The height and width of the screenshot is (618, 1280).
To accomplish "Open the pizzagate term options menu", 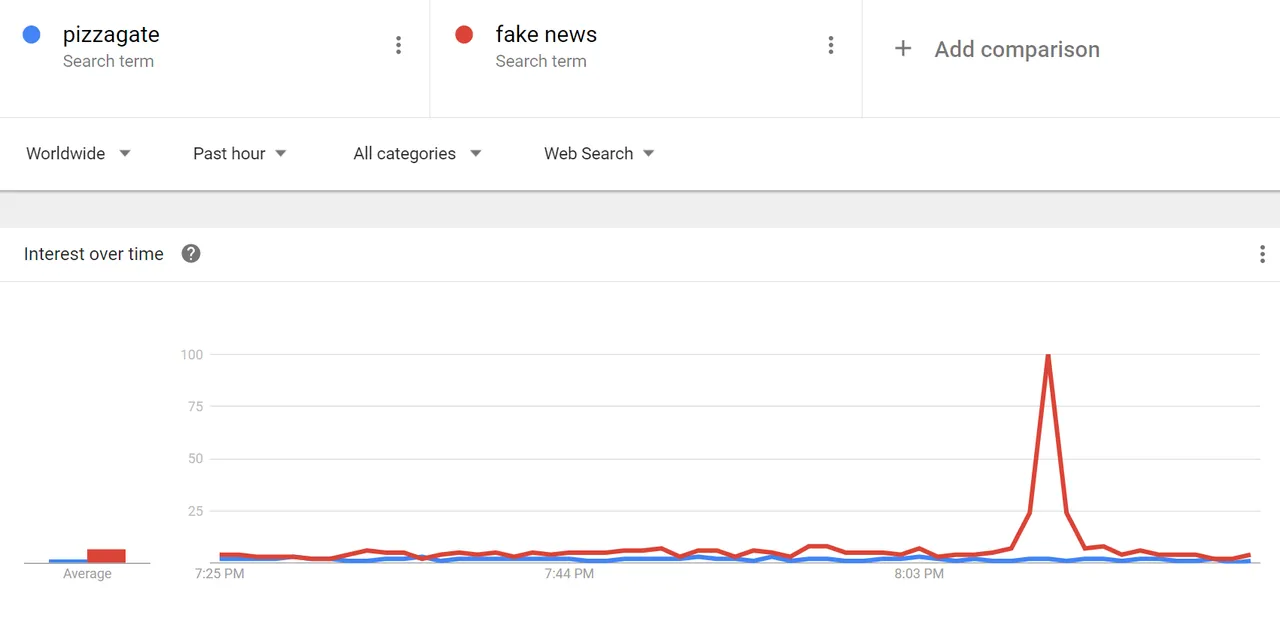I will (398, 45).
